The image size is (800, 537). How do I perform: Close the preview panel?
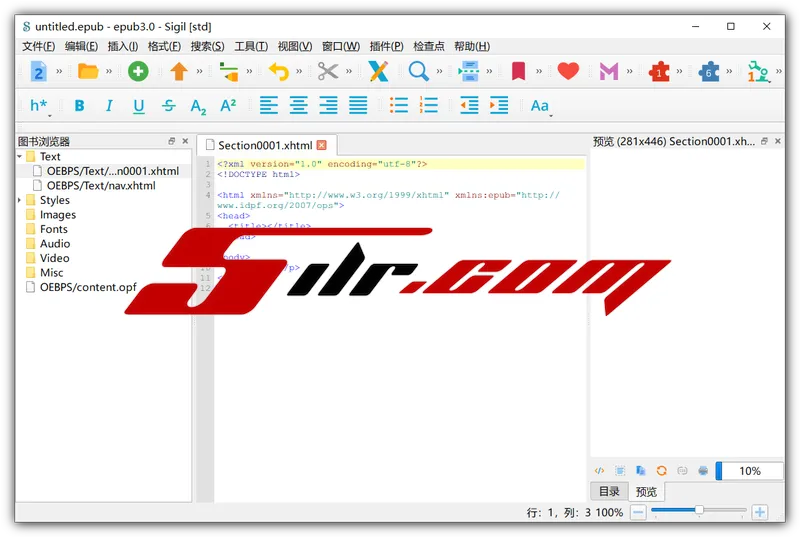coord(778,141)
